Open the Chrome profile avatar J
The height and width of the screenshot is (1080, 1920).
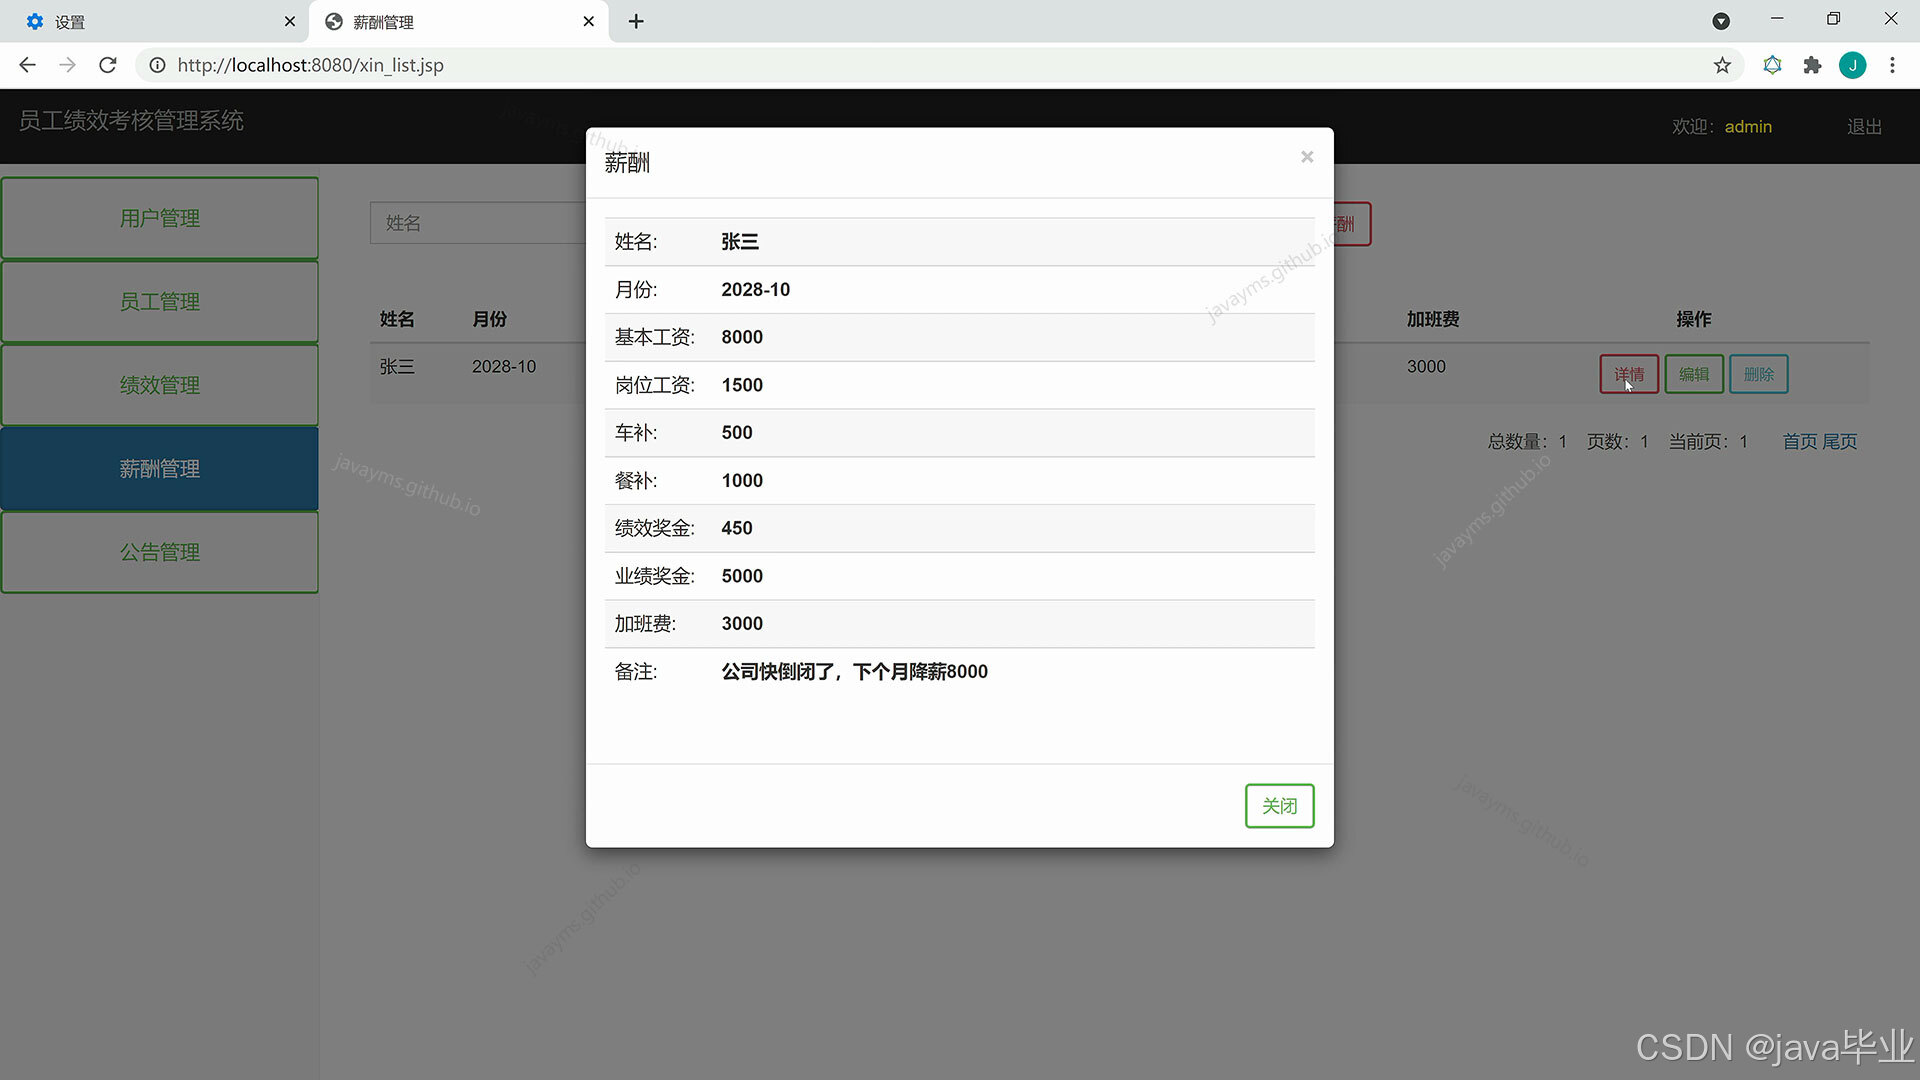pos(1852,65)
